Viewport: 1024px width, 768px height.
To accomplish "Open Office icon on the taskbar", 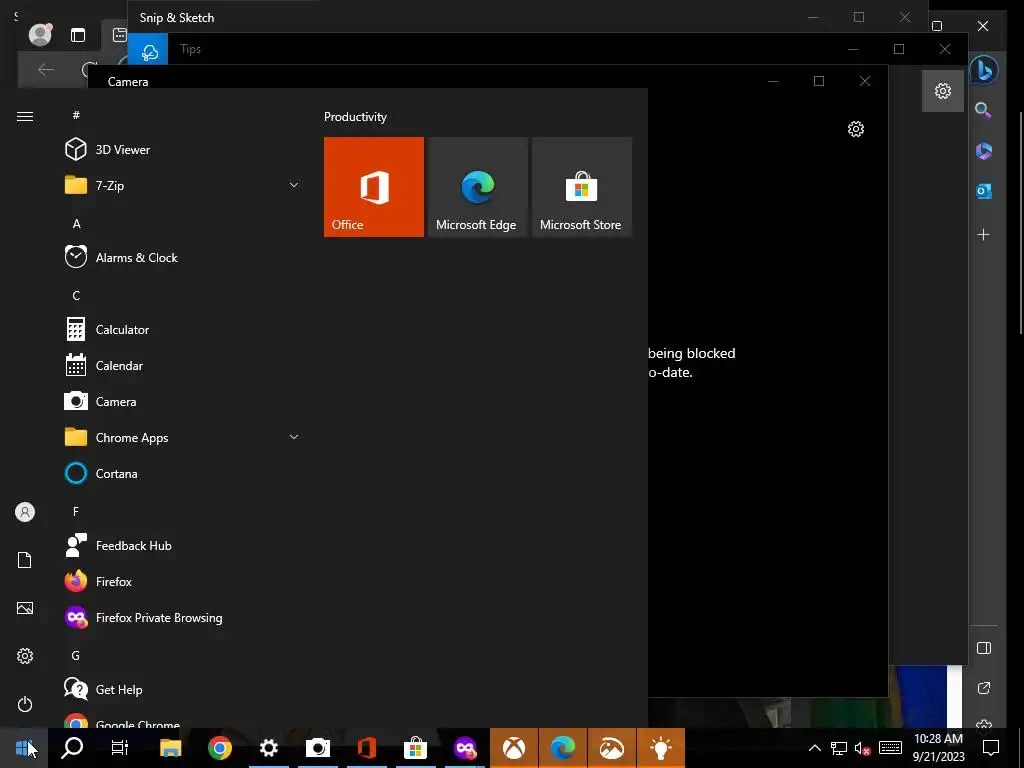I will coord(367,748).
